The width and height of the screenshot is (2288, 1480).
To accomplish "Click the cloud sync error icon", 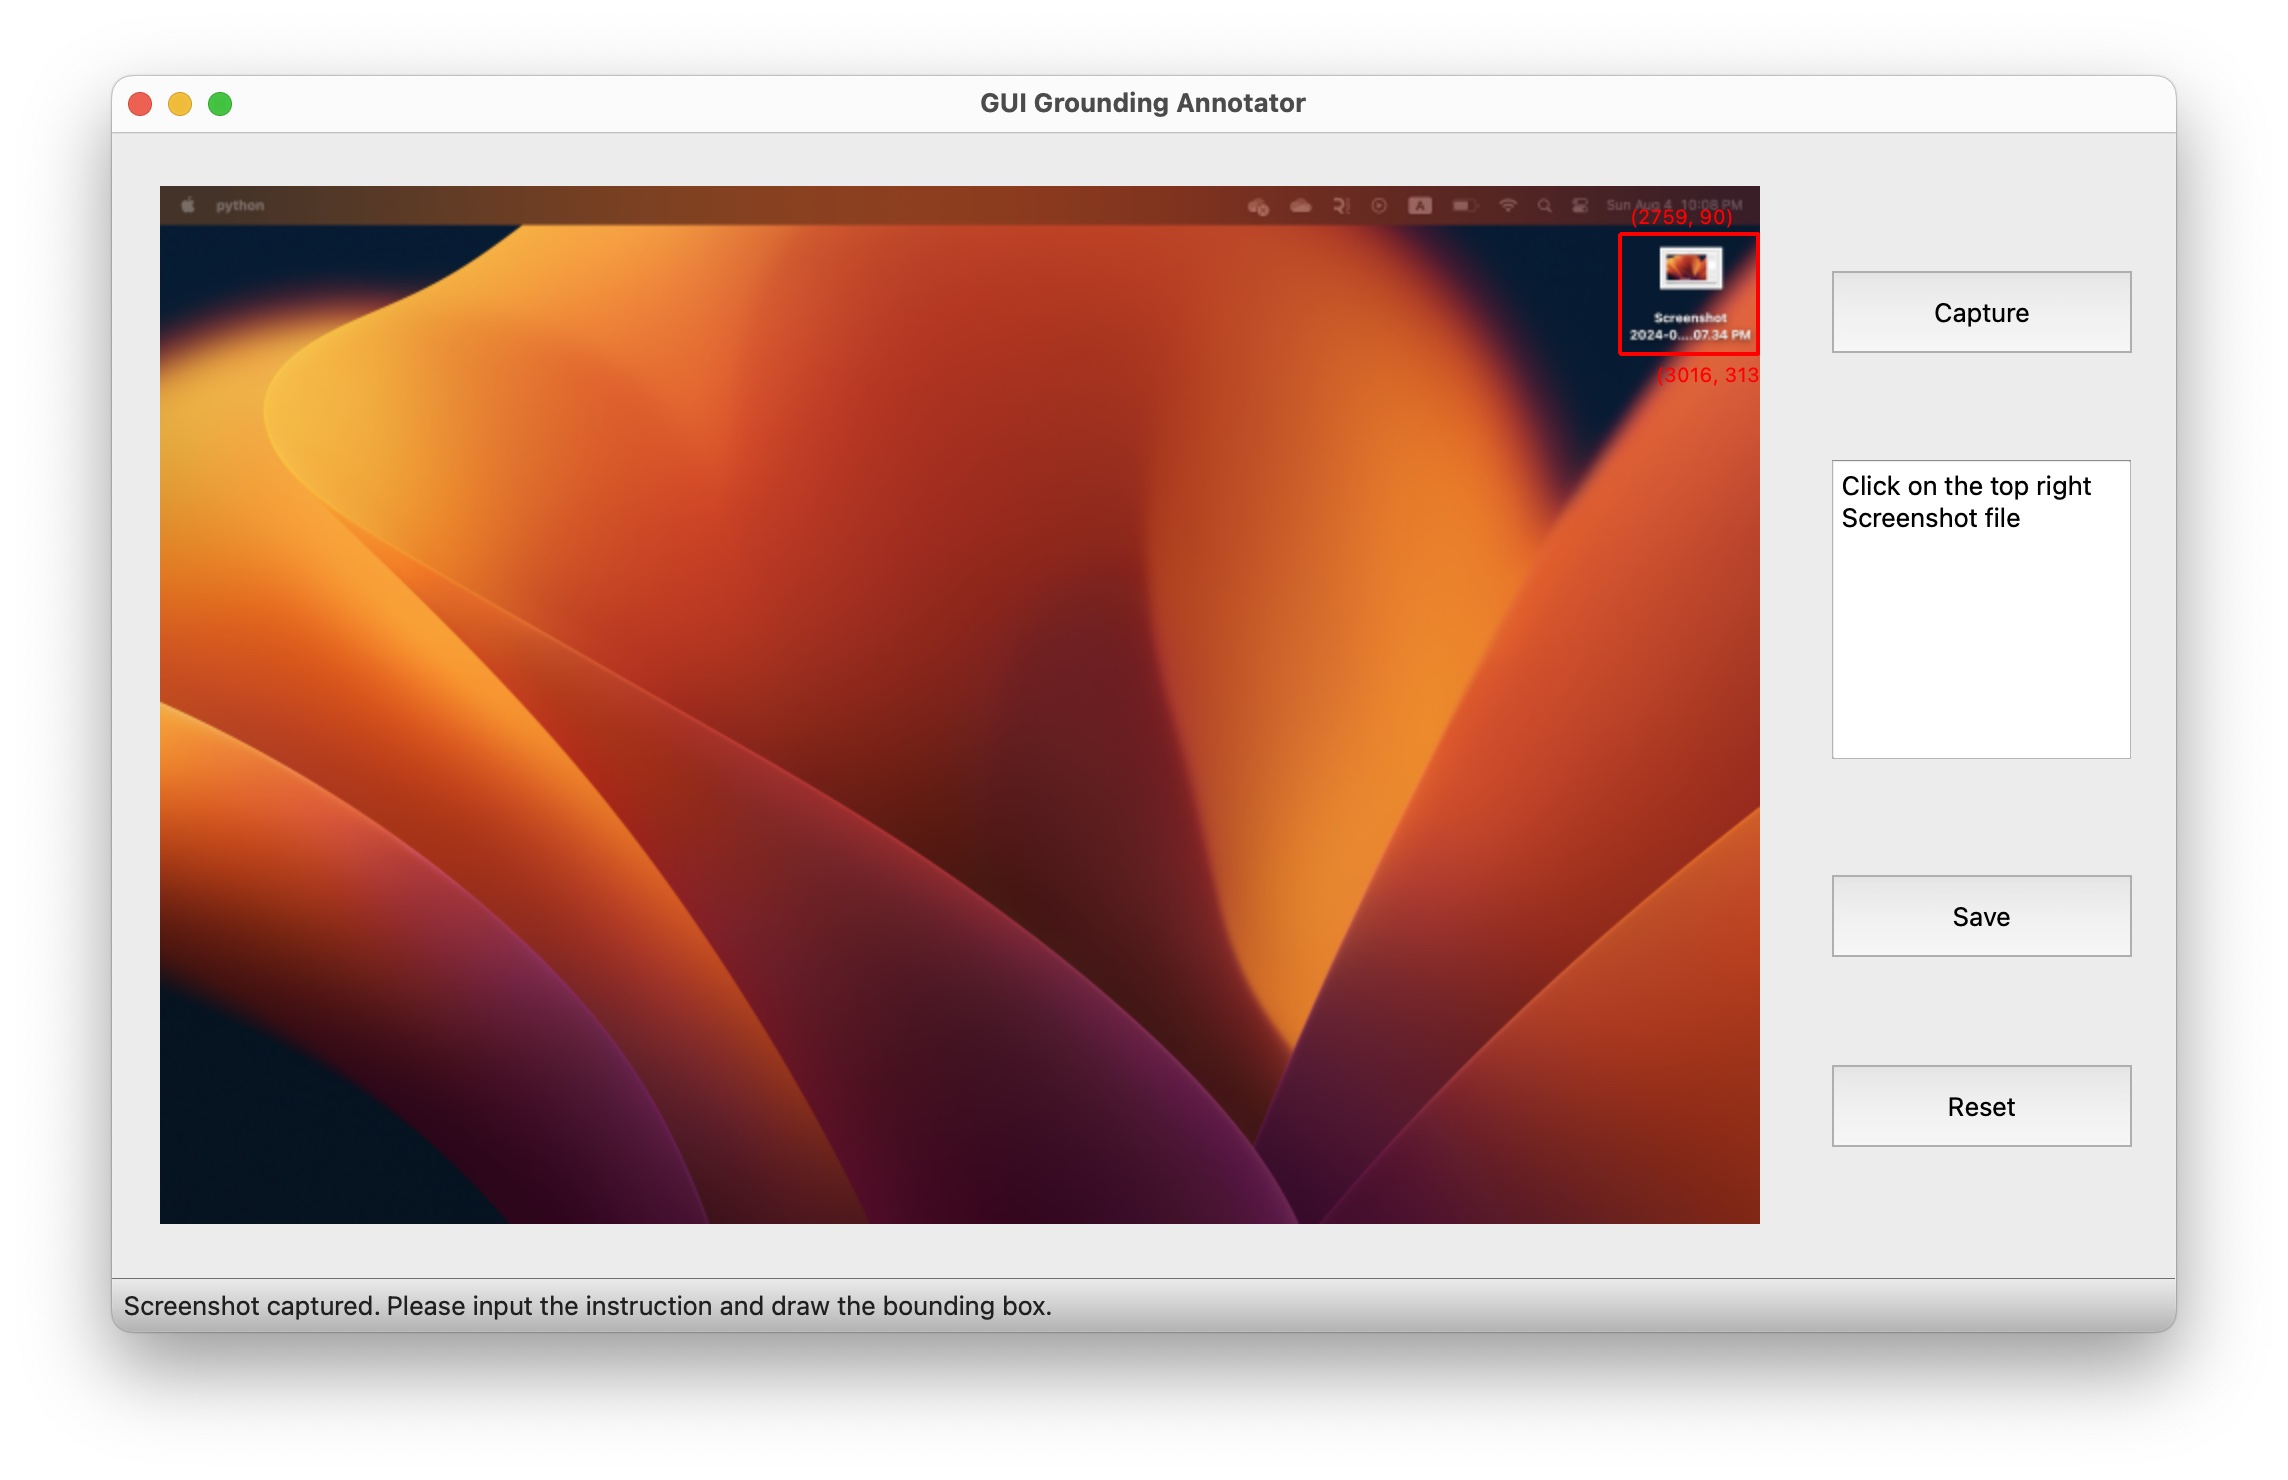I will 1258,206.
